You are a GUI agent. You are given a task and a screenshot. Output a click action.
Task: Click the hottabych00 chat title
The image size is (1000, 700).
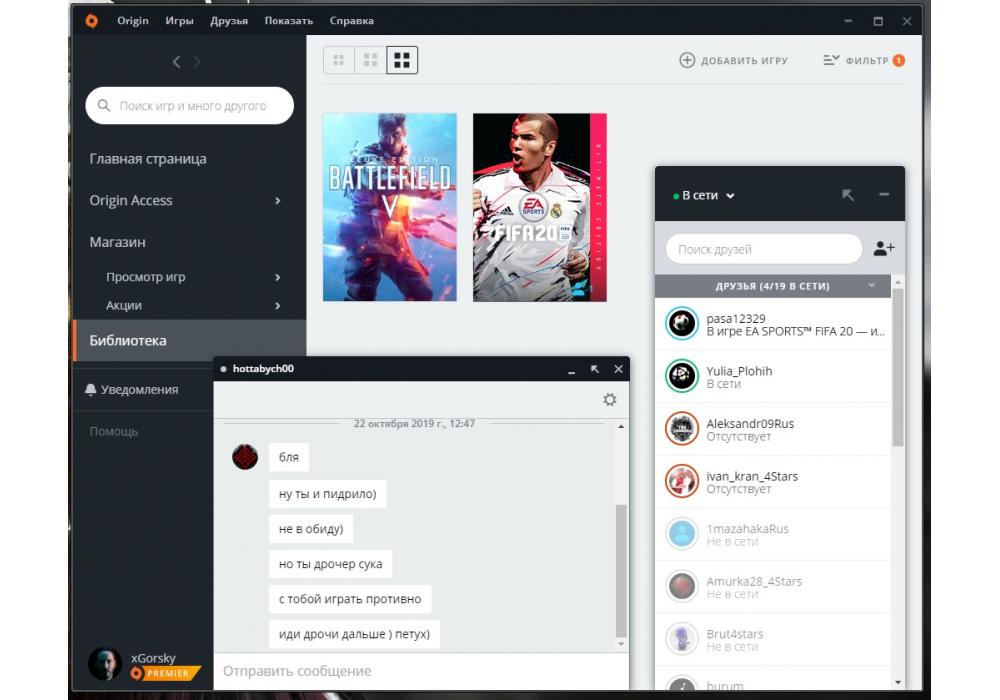(263, 368)
